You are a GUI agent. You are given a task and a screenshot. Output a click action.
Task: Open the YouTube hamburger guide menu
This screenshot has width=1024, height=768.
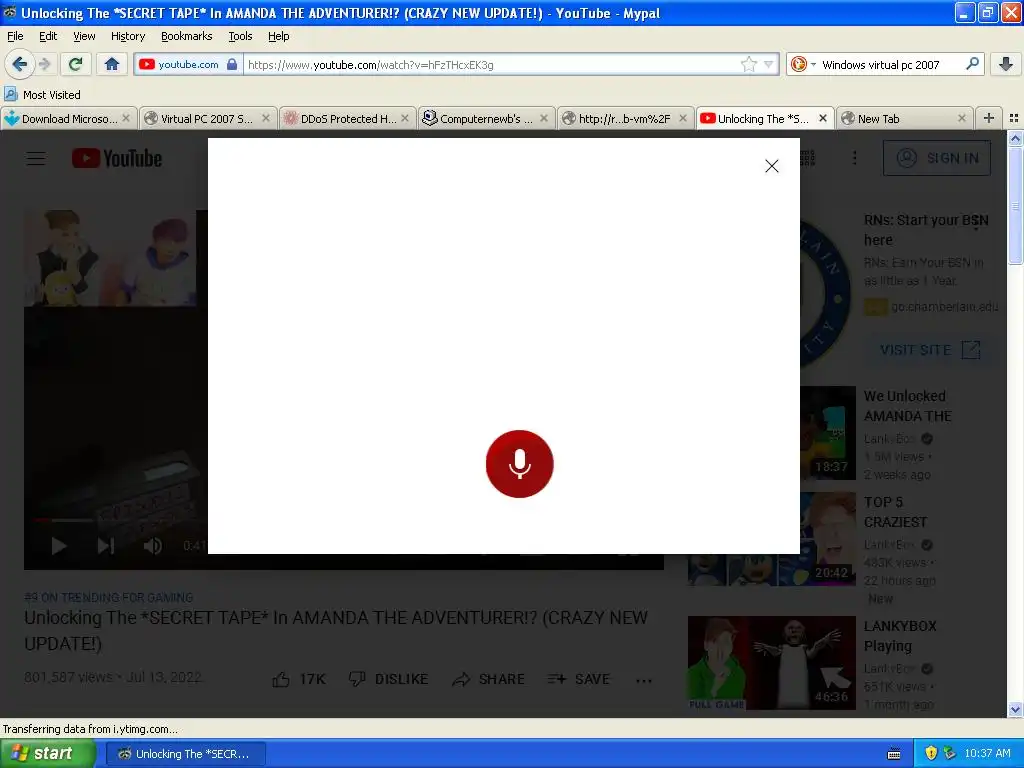click(36, 159)
